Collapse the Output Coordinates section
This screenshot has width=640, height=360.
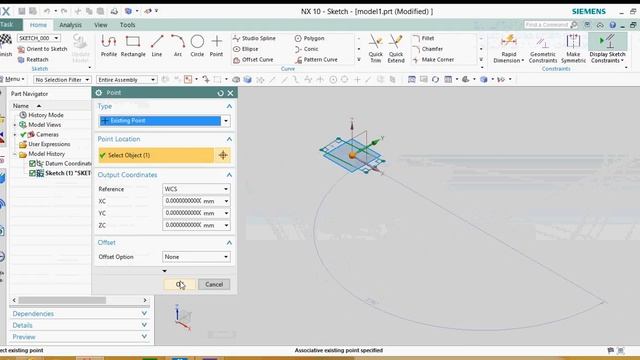point(229,175)
